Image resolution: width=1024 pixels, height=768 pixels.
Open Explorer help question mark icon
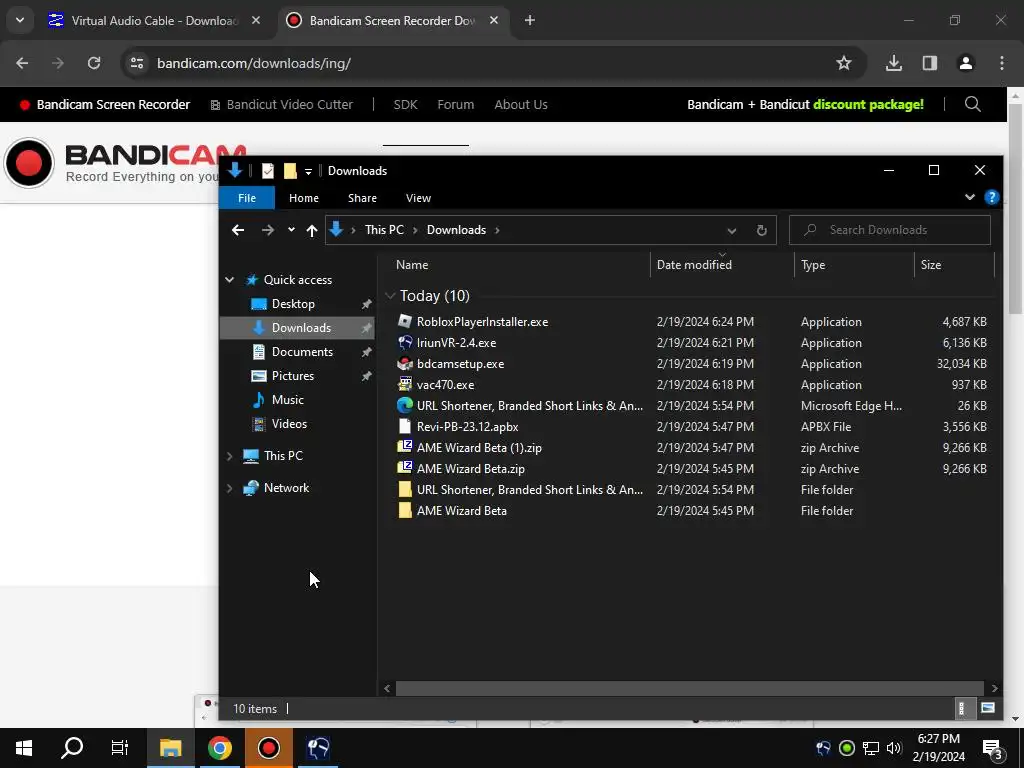pyautogui.click(x=991, y=197)
